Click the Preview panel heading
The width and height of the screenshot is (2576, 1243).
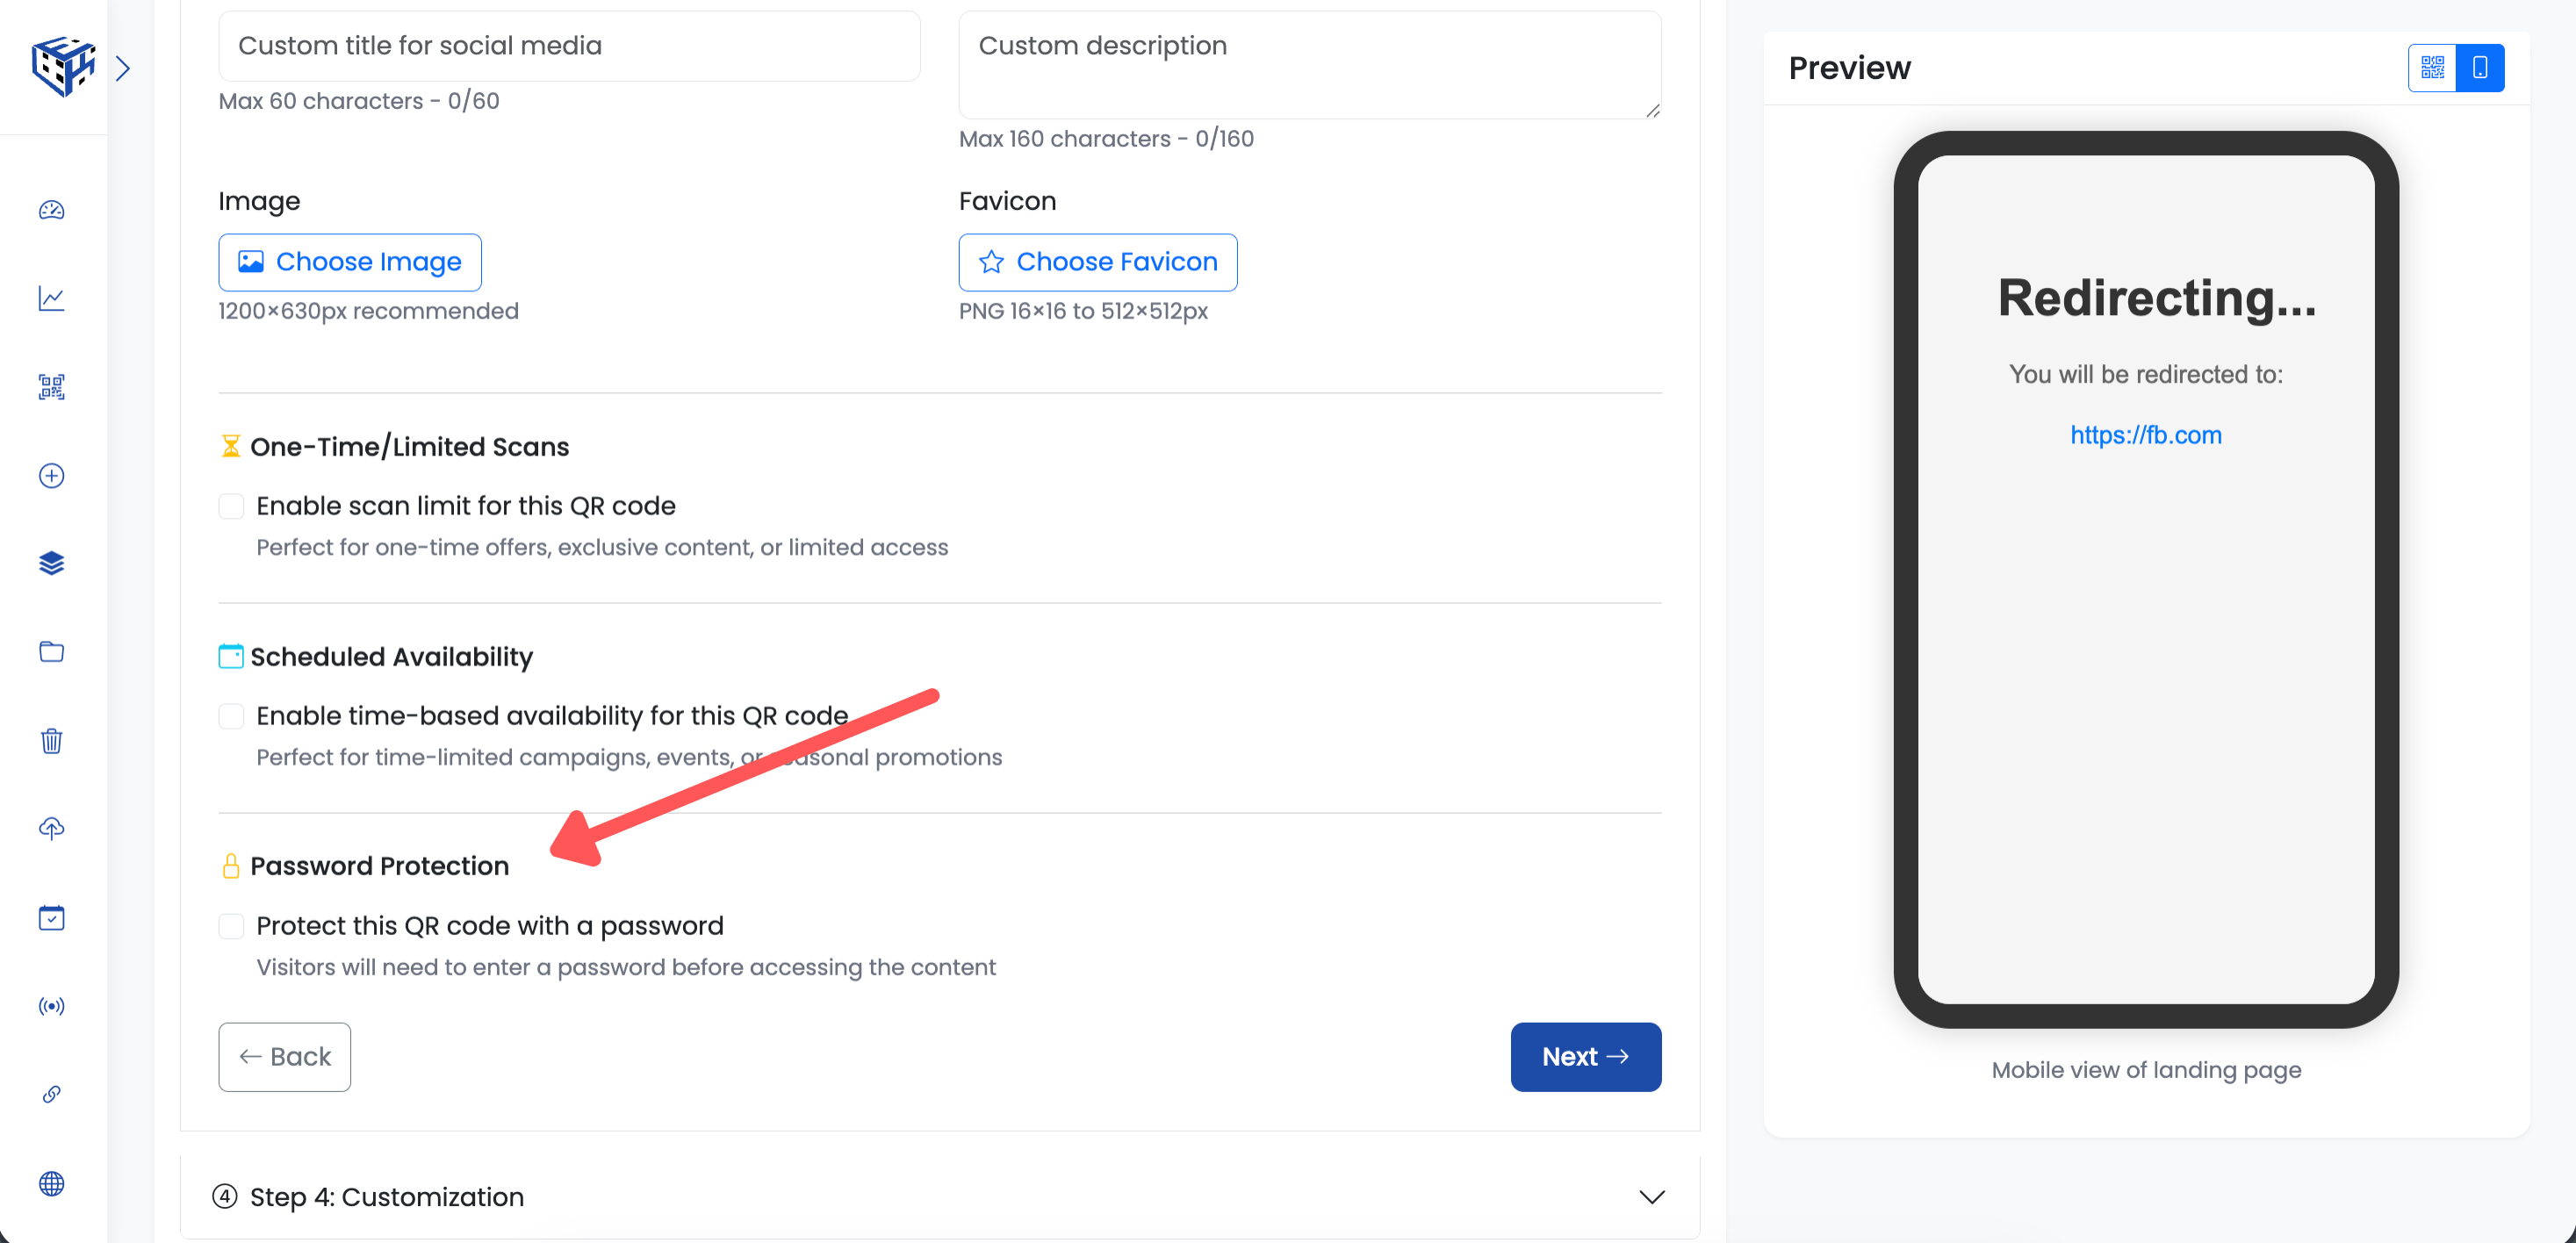click(1849, 67)
